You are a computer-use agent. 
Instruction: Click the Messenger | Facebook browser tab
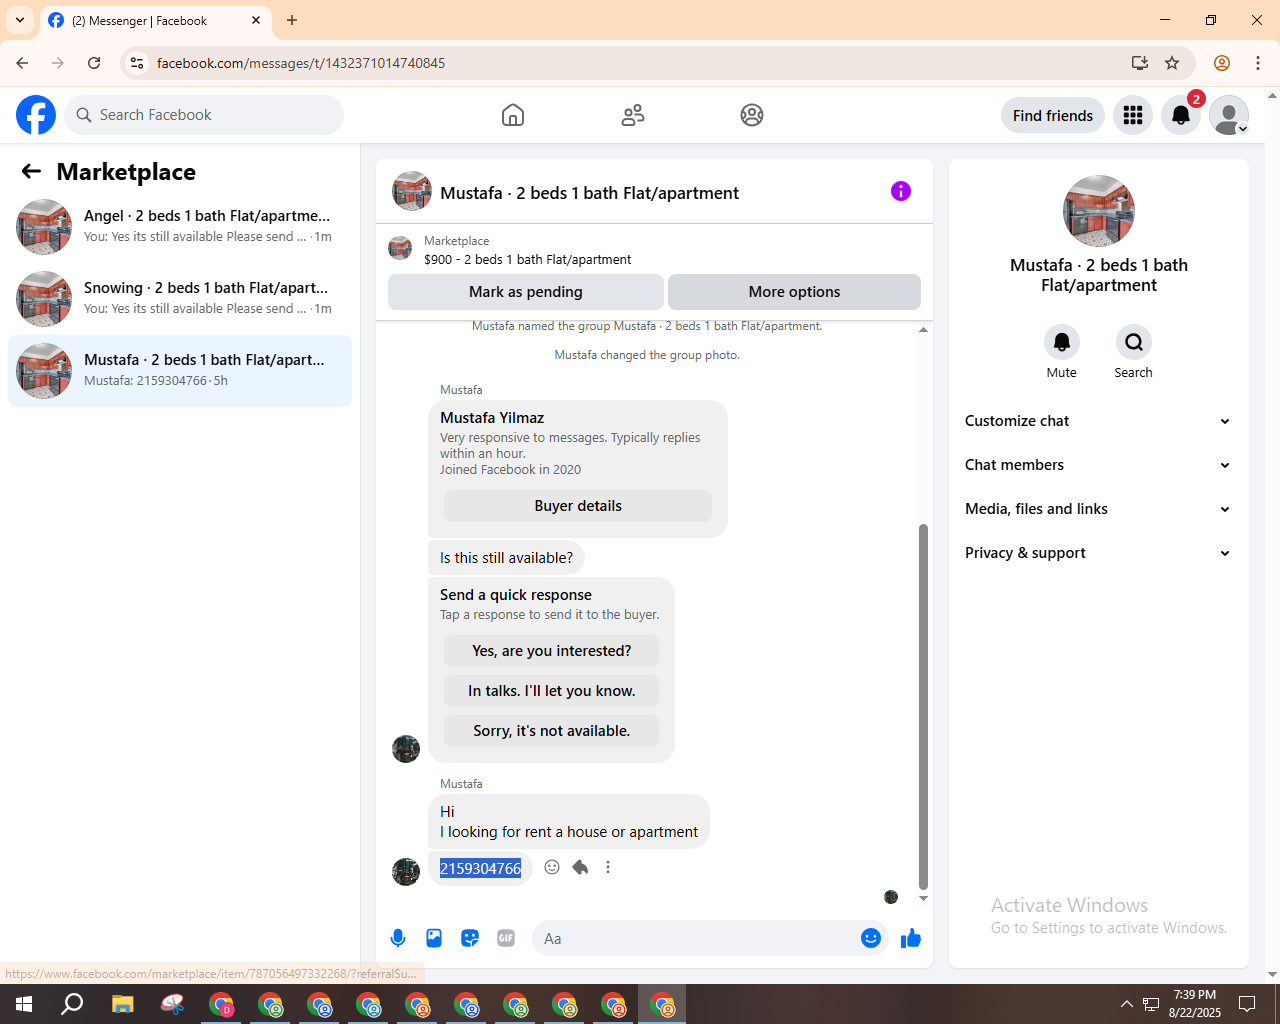pyautogui.click(x=155, y=20)
